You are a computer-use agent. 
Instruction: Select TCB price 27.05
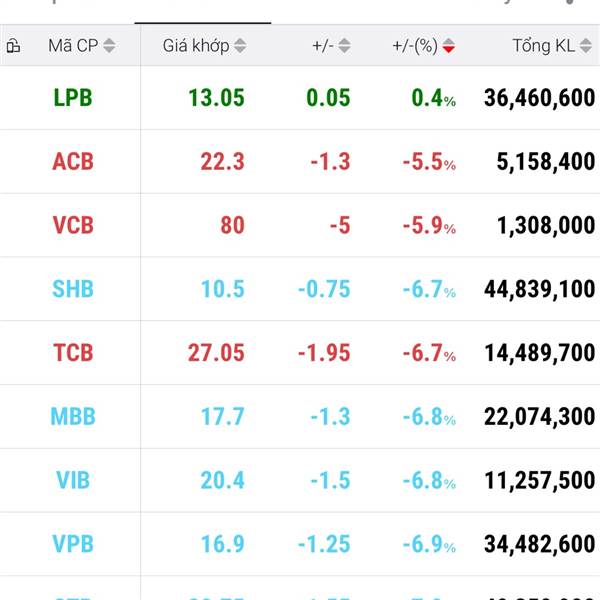point(216,352)
